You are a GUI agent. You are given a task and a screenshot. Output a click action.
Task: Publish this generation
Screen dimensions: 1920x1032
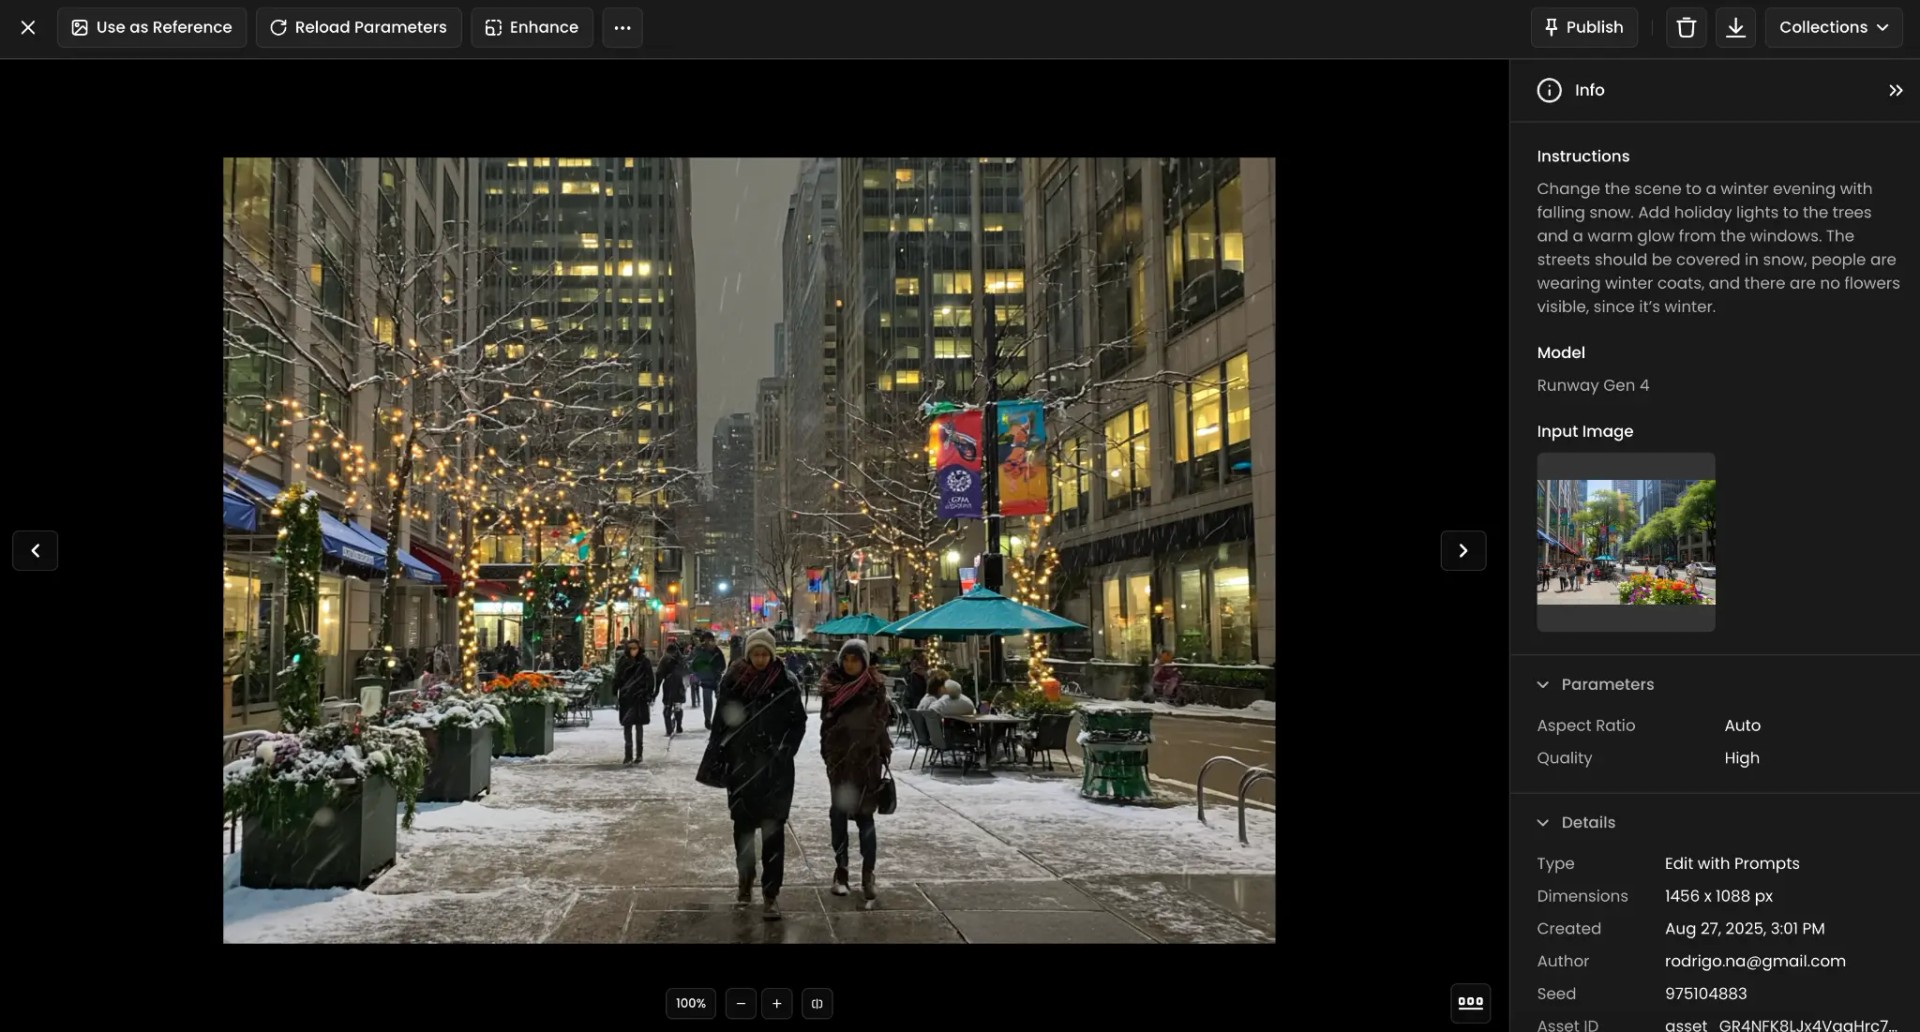click(1583, 27)
